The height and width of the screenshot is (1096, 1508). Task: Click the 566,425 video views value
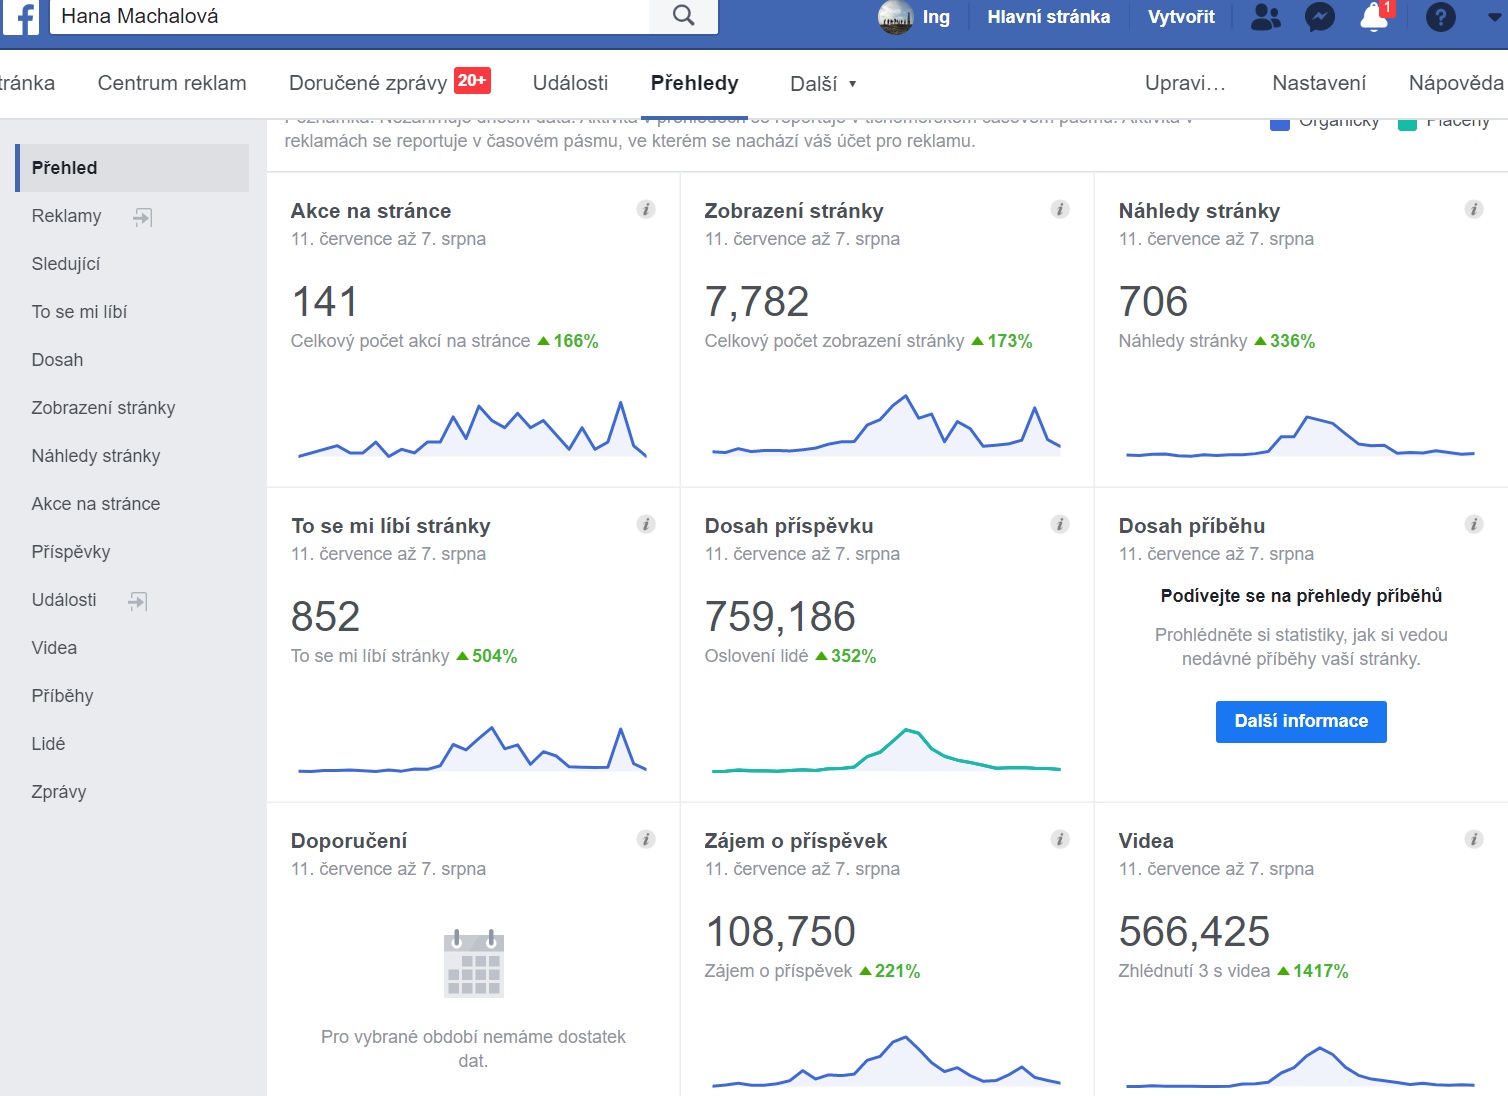click(1194, 931)
